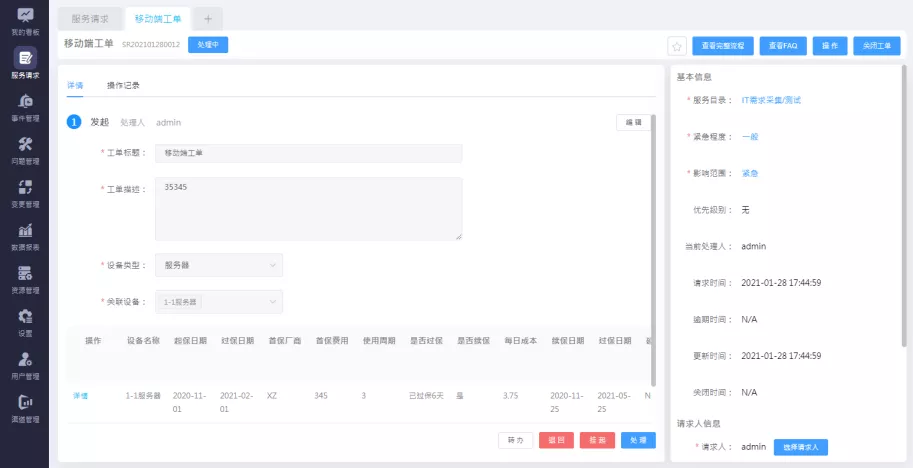This screenshot has height=468, width=913.
Task: Open 数据报表 reports icon
Action: 24,235
